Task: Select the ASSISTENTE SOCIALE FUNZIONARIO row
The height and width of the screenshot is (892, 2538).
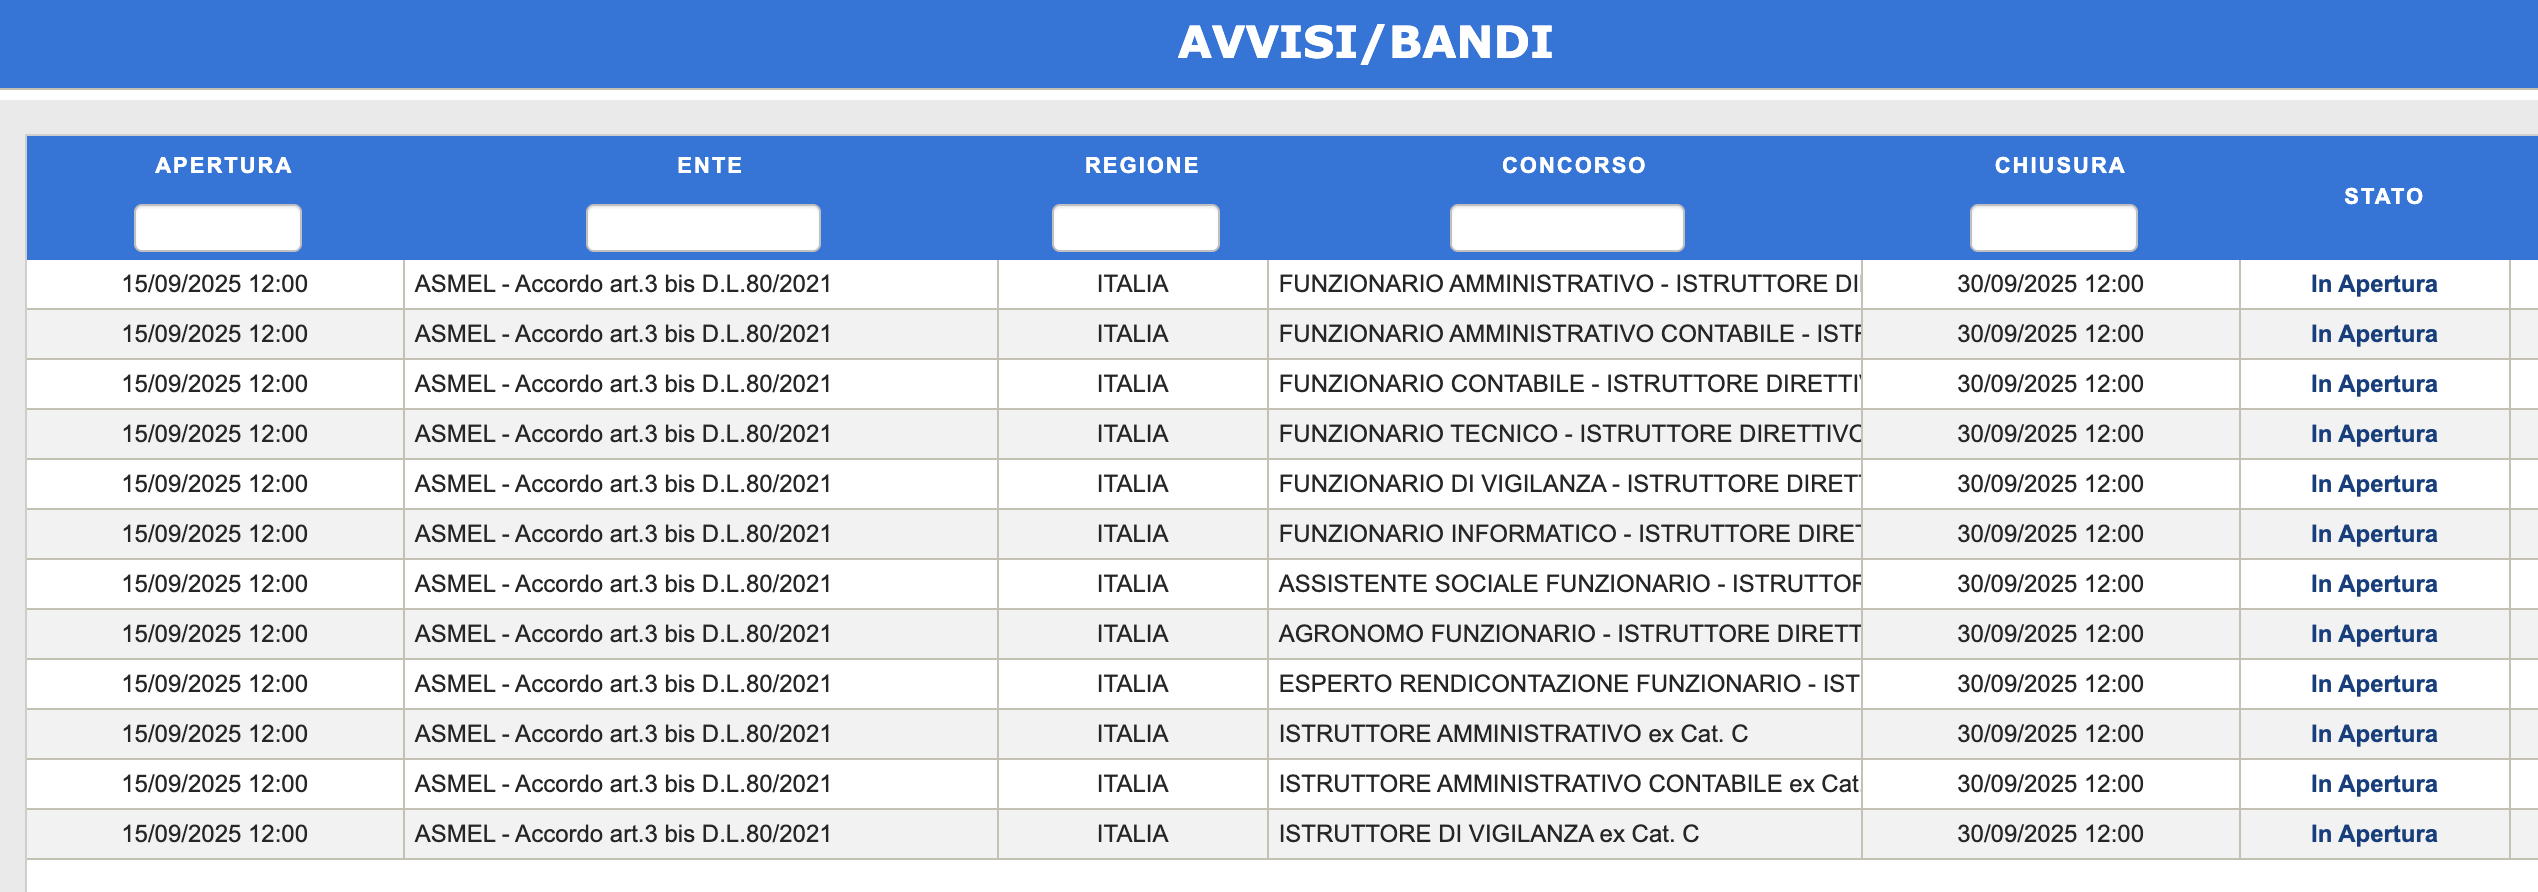Action: pos(1568,583)
